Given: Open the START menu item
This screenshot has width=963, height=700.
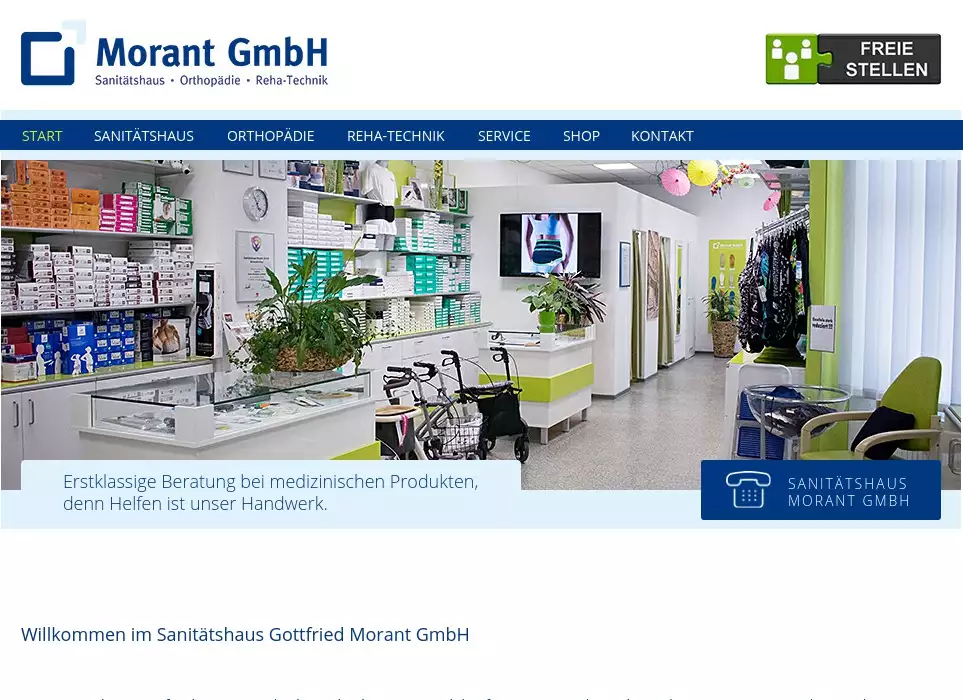Looking at the screenshot, I should tap(42, 136).
